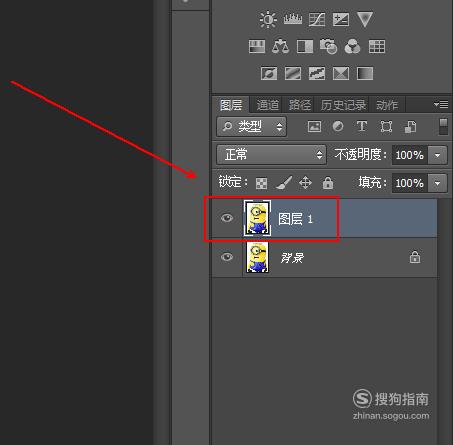Toggle the layer filtering switch
The width and height of the screenshot is (453, 445).
pos(443,126)
